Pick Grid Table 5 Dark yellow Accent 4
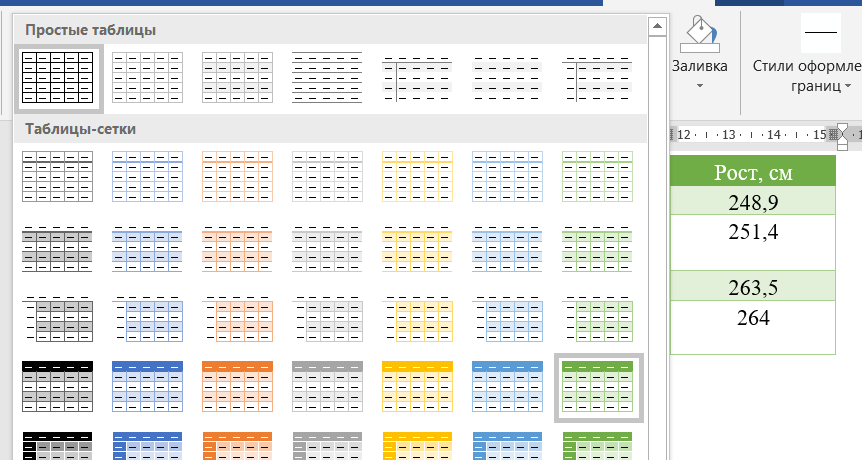The width and height of the screenshot is (862, 460). tap(417, 446)
